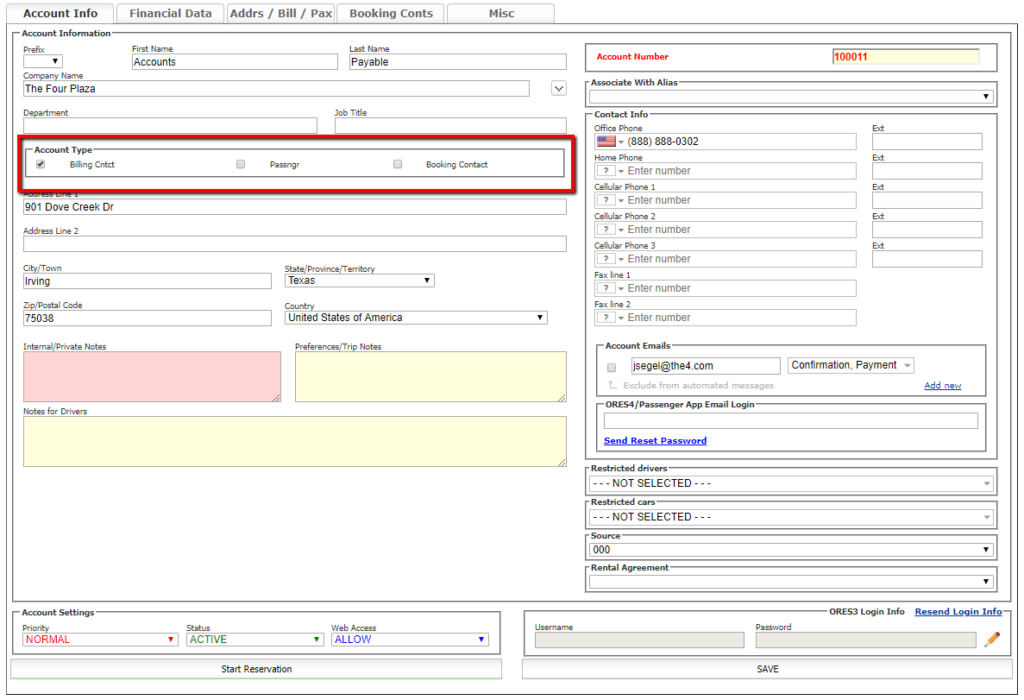Click the Cellular Phone 1 country code icon
The height and width of the screenshot is (700, 1024).
(610, 200)
